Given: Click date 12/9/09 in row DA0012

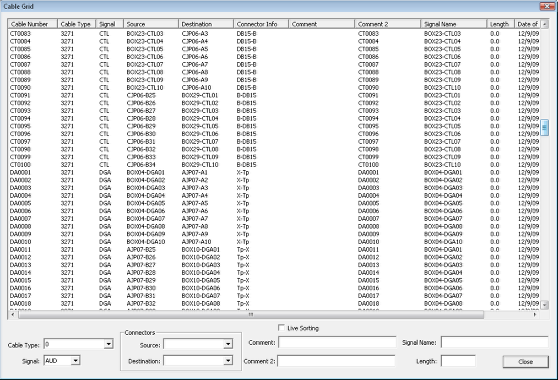Looking at the screenshot, I should [528, 257].
